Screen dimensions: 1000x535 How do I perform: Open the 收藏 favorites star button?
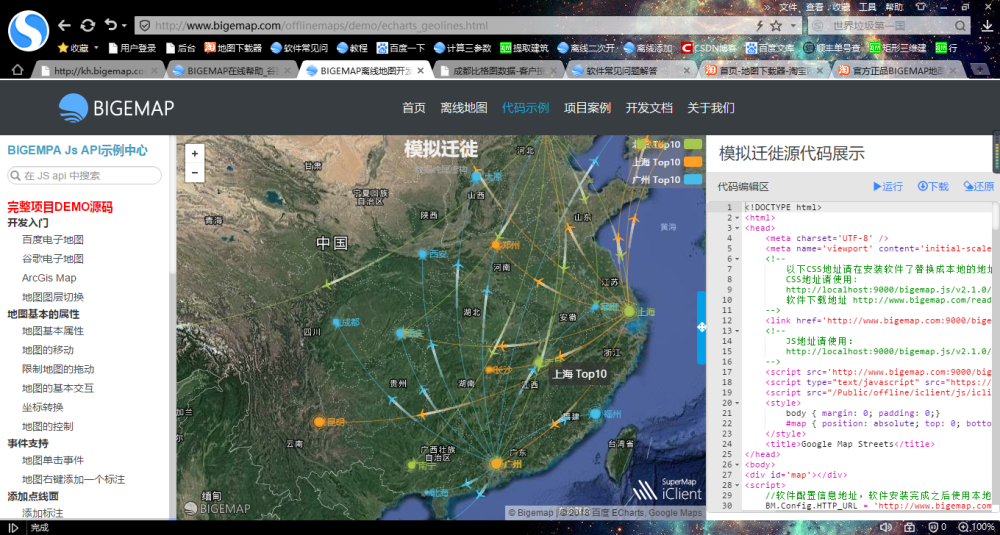tap(73, 48)
